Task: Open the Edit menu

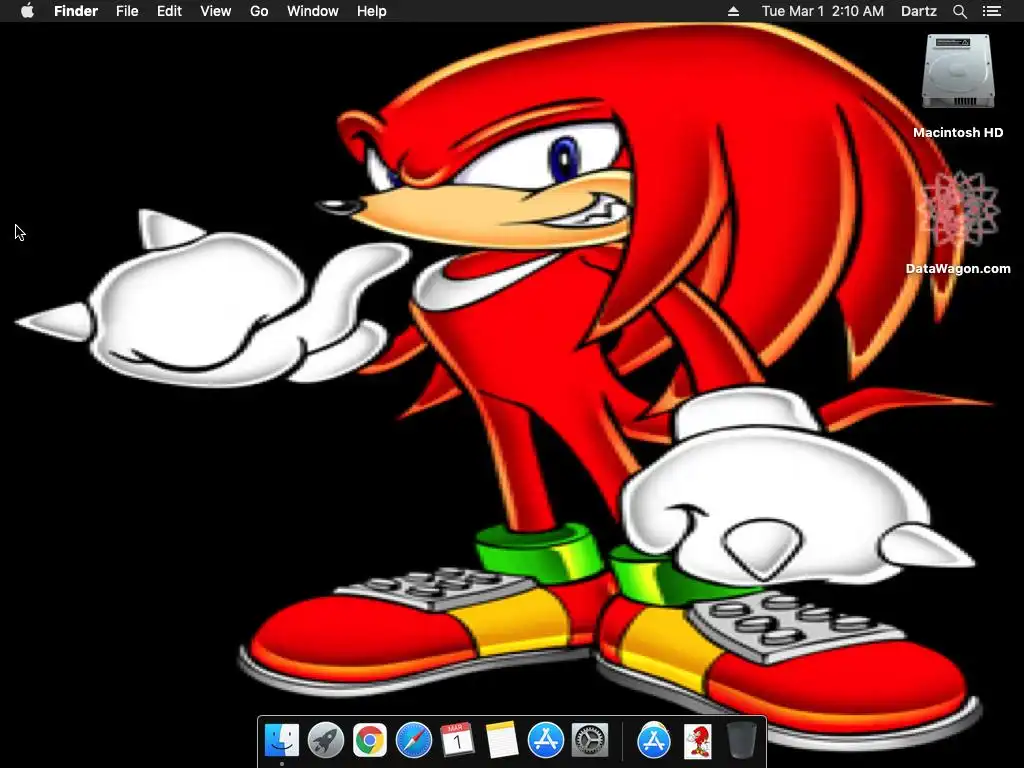Action: coord(169,11)
